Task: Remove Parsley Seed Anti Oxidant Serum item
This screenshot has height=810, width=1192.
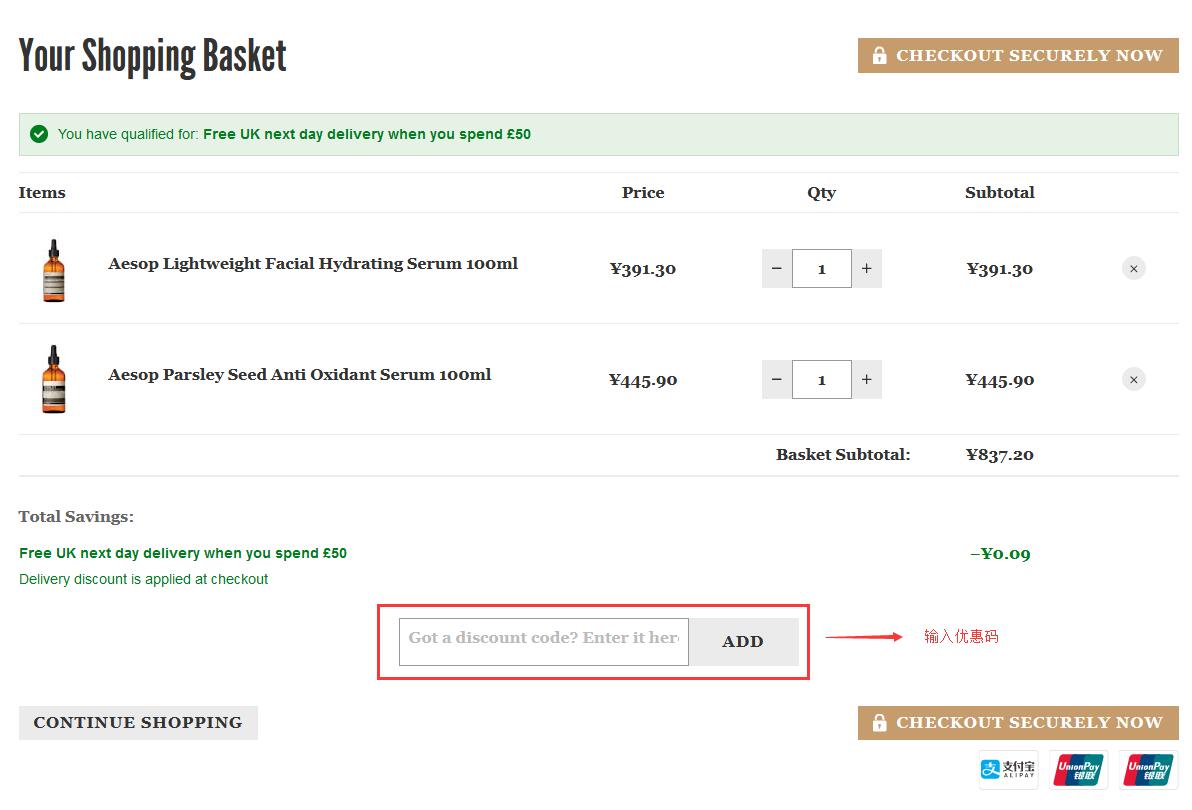Action: [1133, 379]
